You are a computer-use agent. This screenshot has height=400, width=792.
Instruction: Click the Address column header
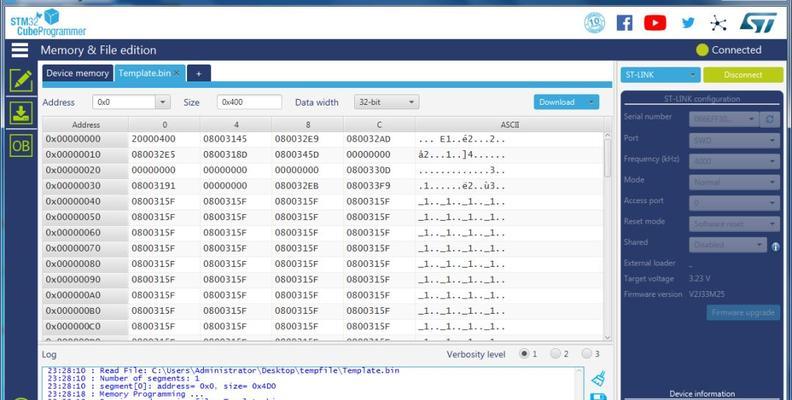tap(86, 125)
